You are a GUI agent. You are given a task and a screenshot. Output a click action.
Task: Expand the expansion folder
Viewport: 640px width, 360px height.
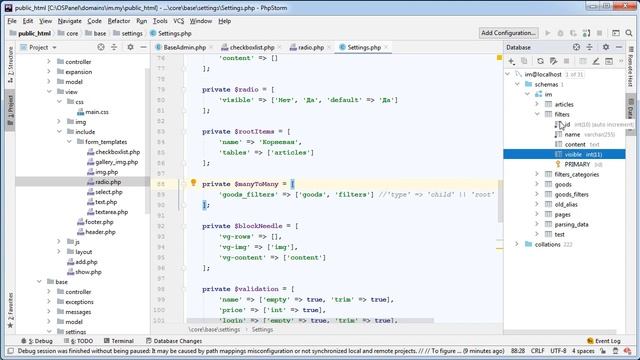(49, 71)
